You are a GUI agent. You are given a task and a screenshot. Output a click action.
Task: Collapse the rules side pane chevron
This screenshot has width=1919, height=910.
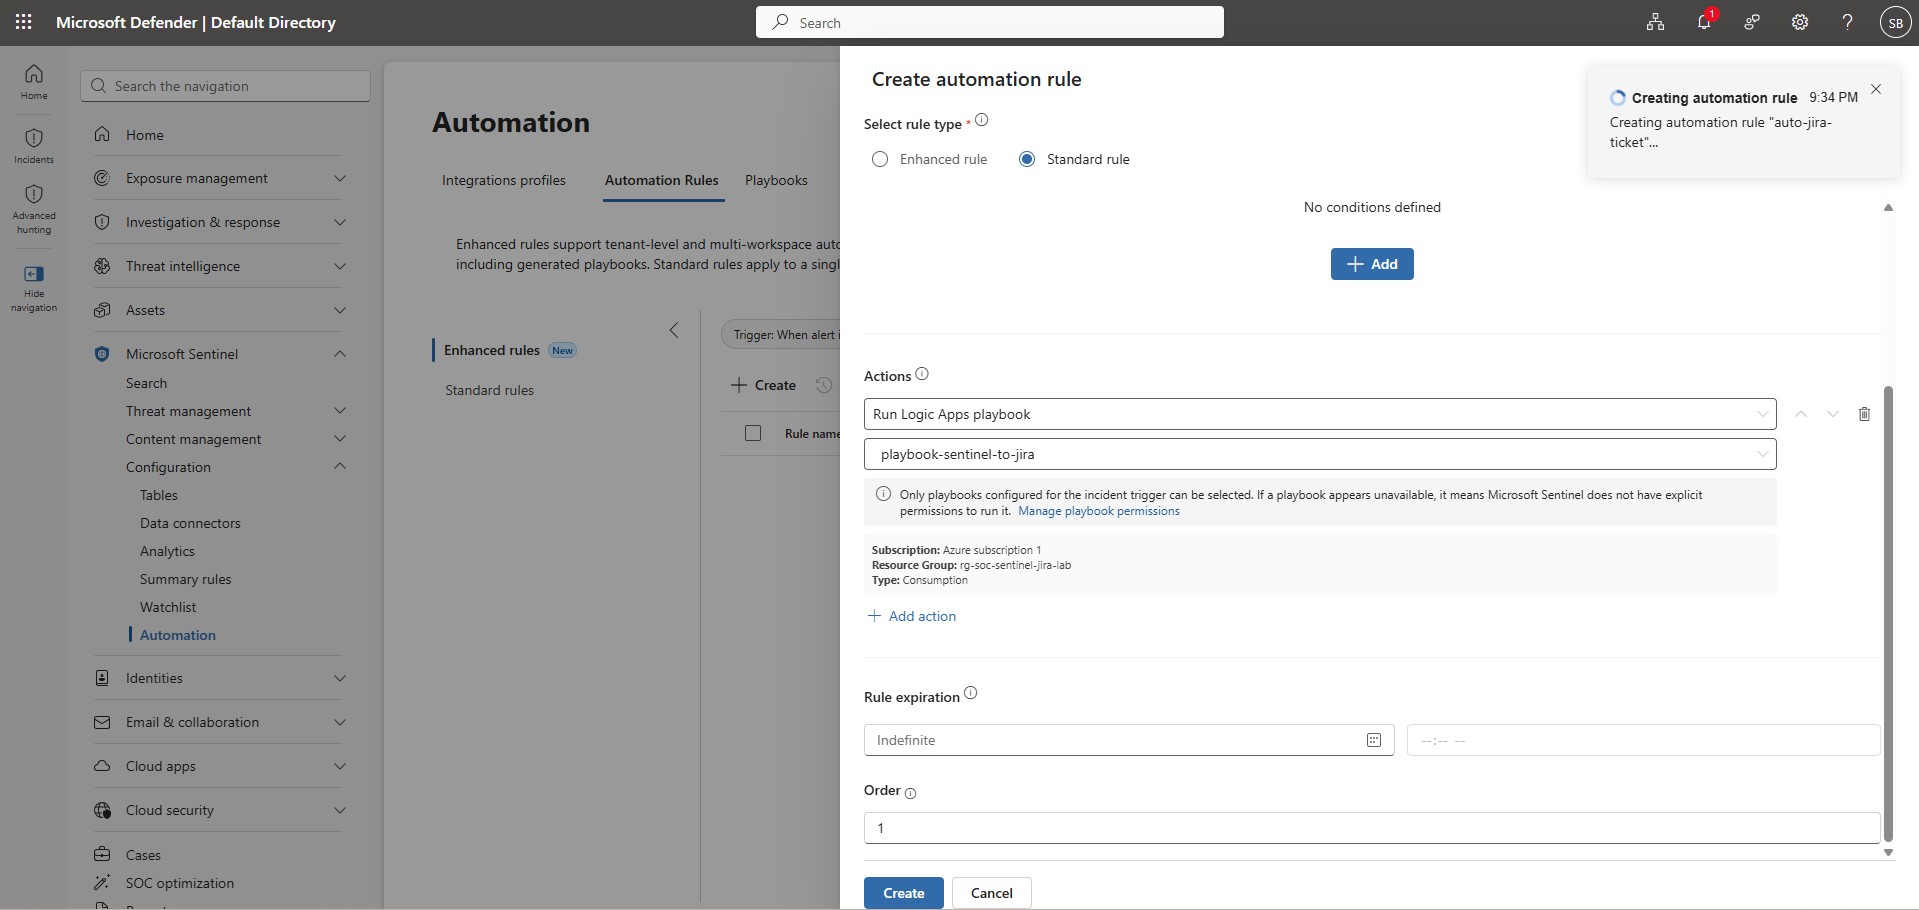674,330
